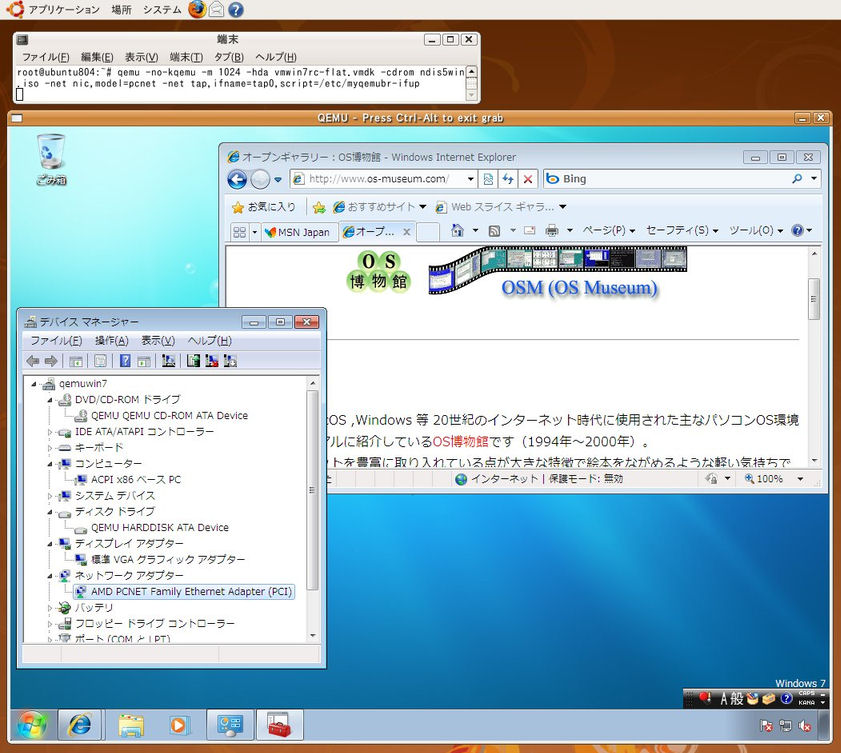Open the Recycle Bin desktop icon

pyautogui.click(x=51, y=160)
